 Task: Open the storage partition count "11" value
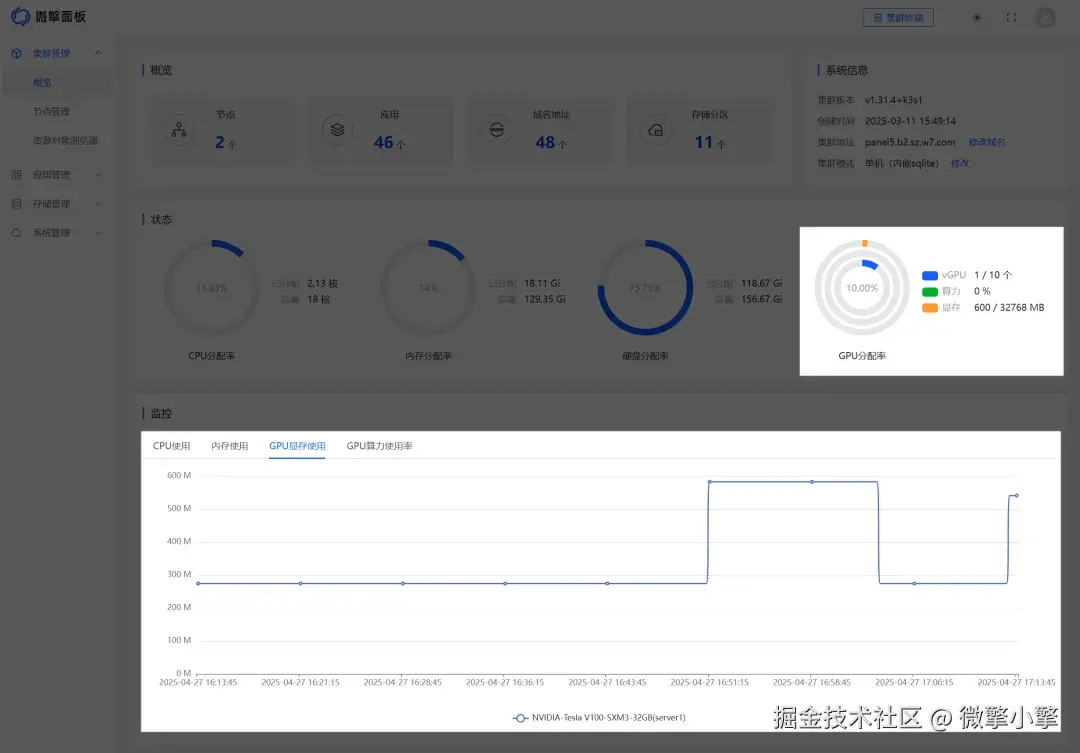pos(703,143)
